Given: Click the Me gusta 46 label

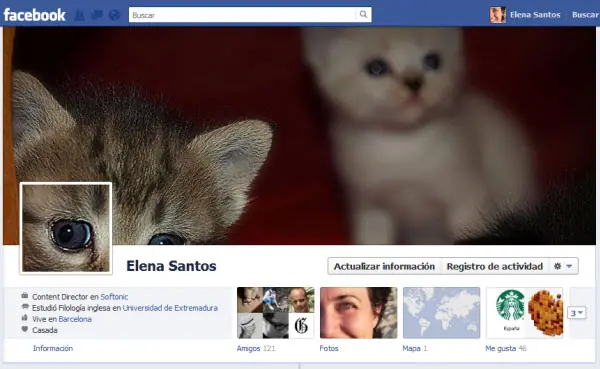Looking at the screenshot, I should [x=506, y=348].
